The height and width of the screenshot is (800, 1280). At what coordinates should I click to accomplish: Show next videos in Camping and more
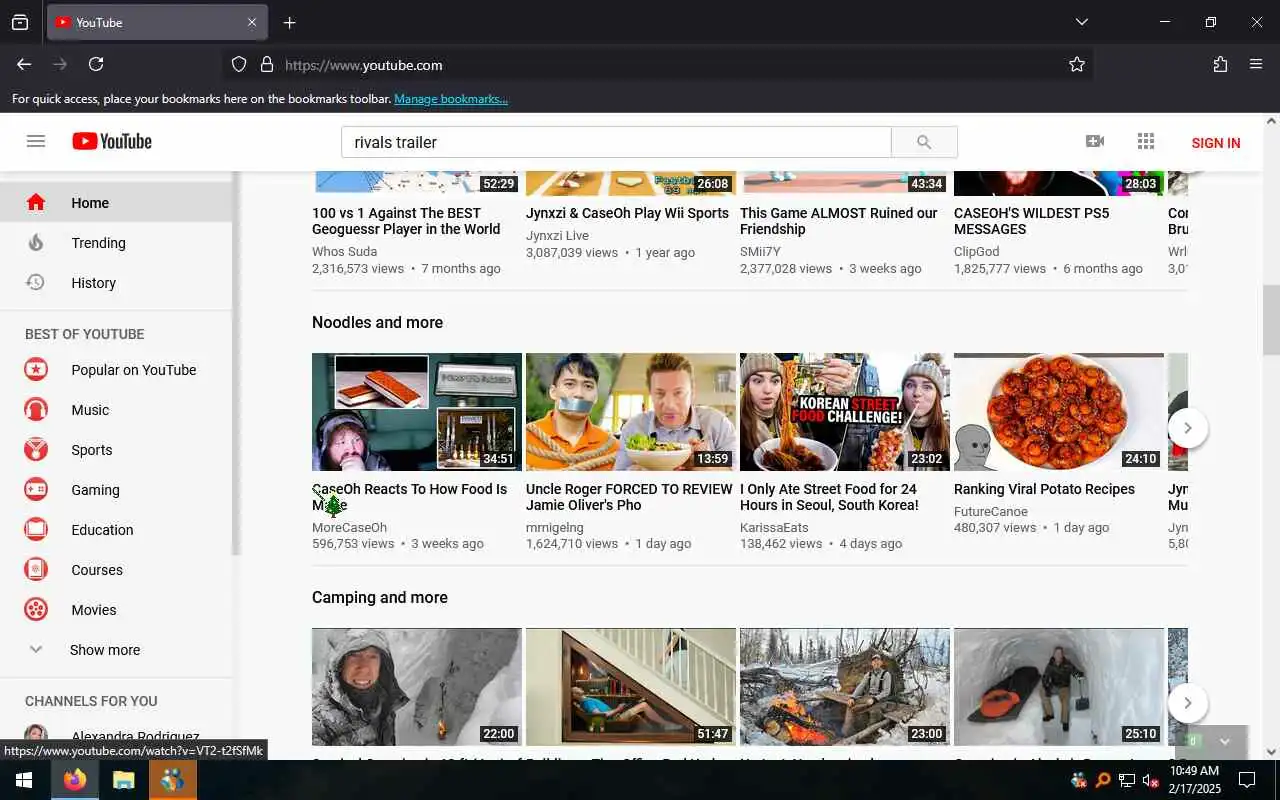1187,703
